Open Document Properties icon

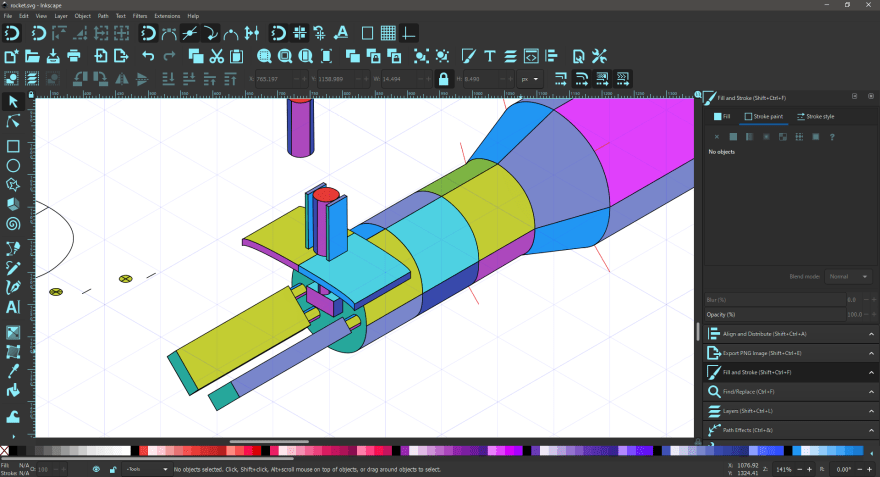[x=579, y=56]
